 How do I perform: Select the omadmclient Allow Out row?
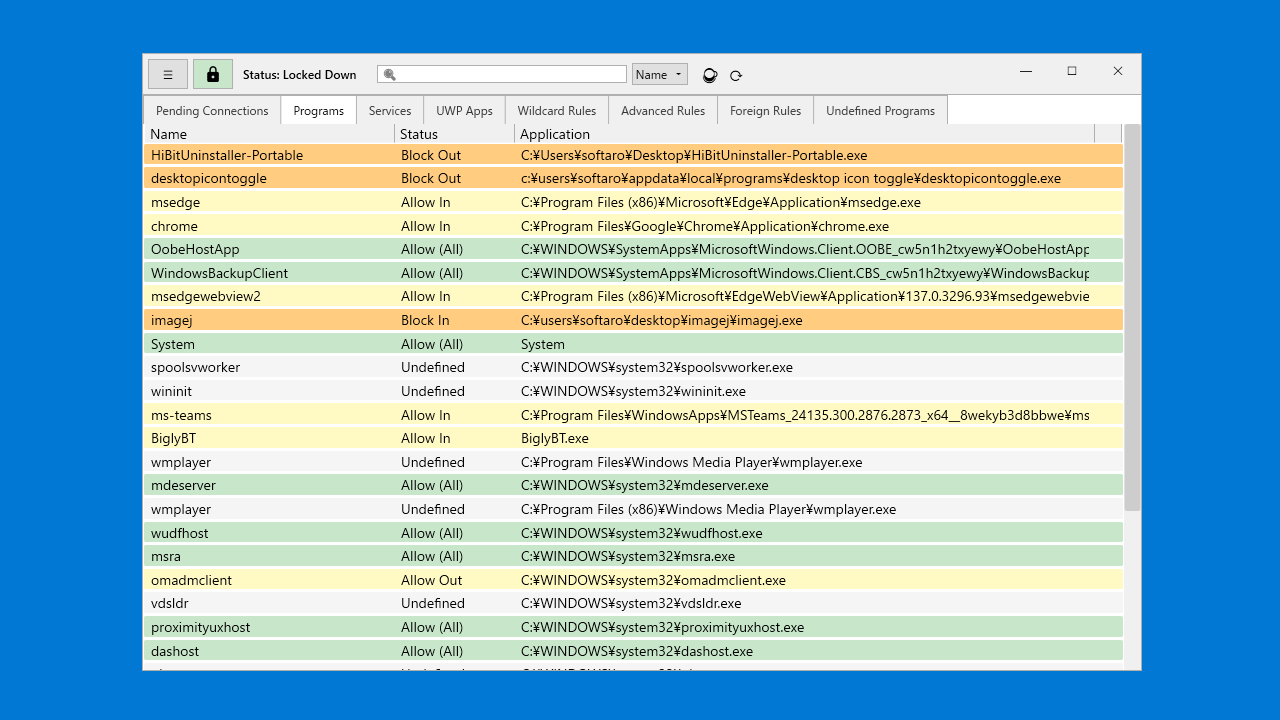coord(633,580)
